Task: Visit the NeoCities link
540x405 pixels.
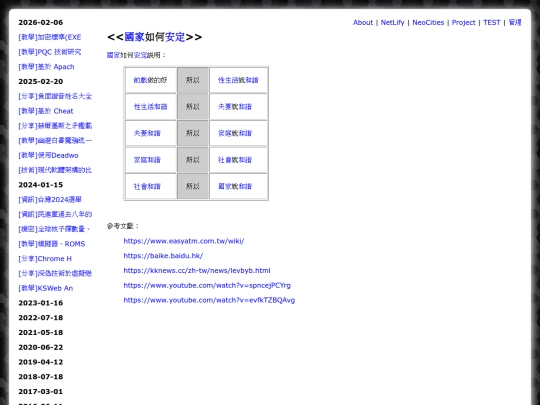Action: (x=428, y=22)
